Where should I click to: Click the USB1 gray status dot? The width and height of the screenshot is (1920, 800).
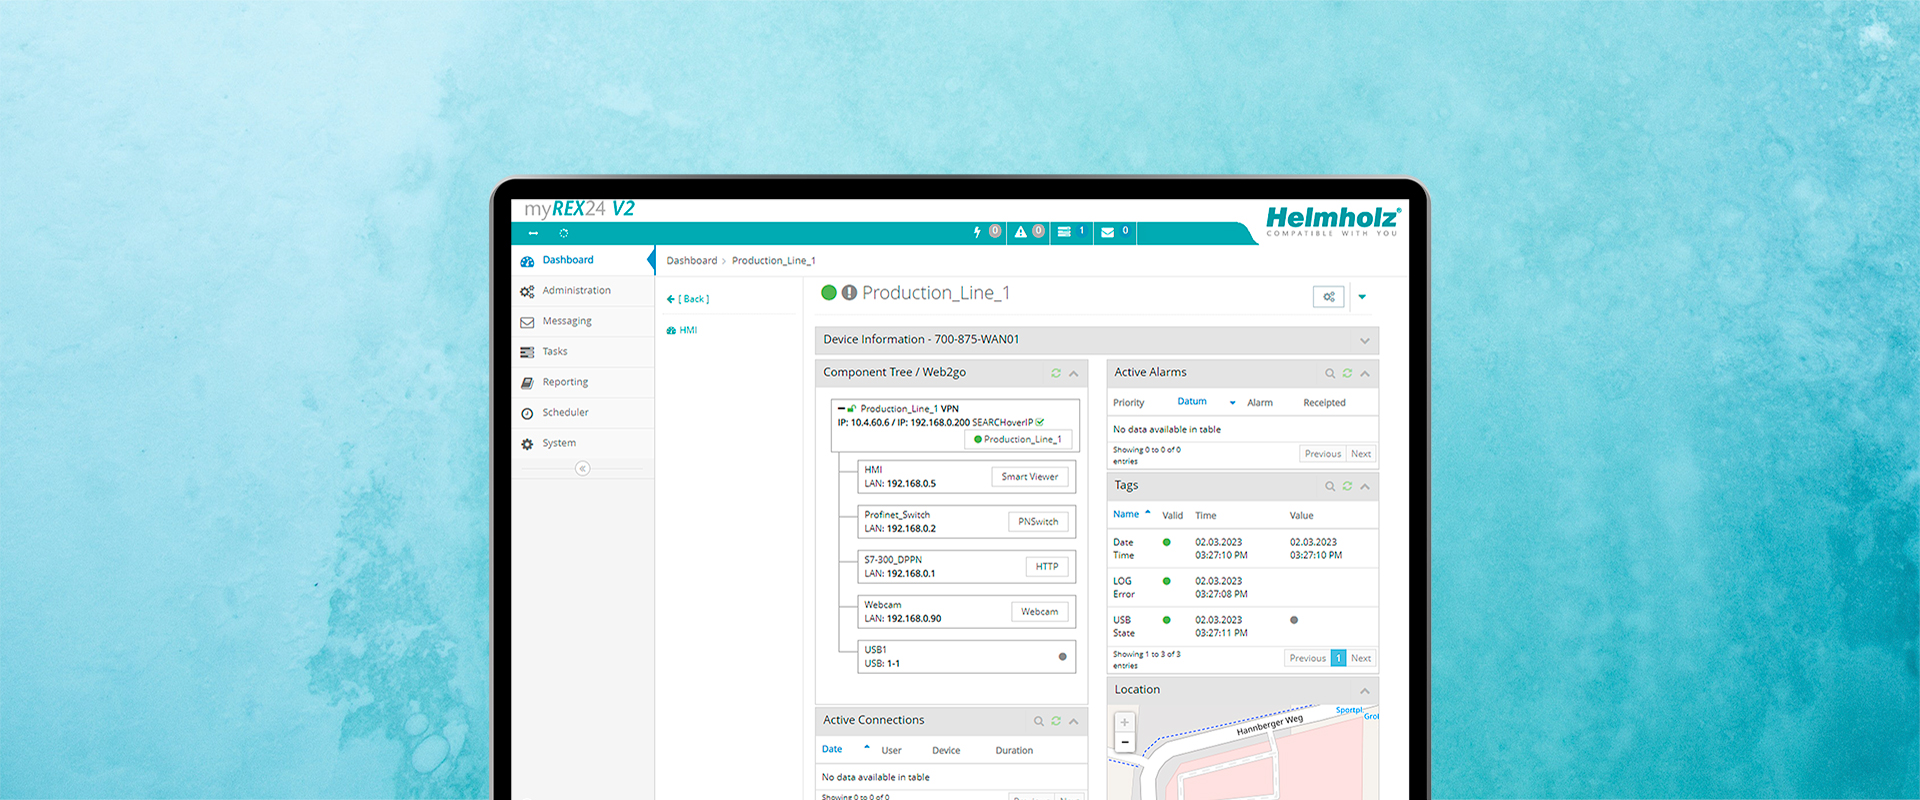pos(1062,657)
